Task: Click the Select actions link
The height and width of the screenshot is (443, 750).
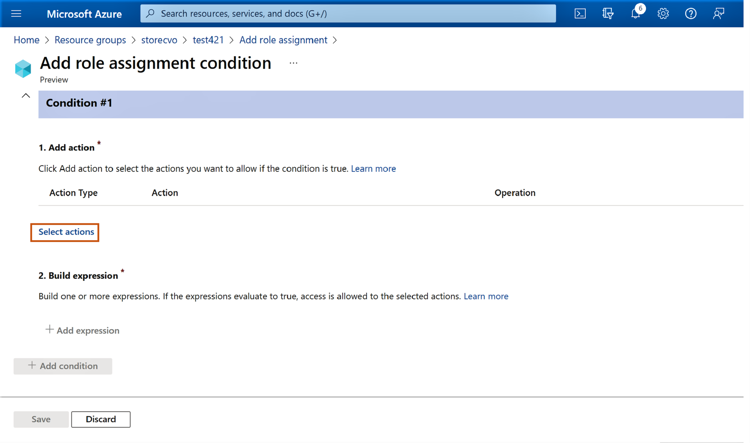Action: click(x=66, y=232)
